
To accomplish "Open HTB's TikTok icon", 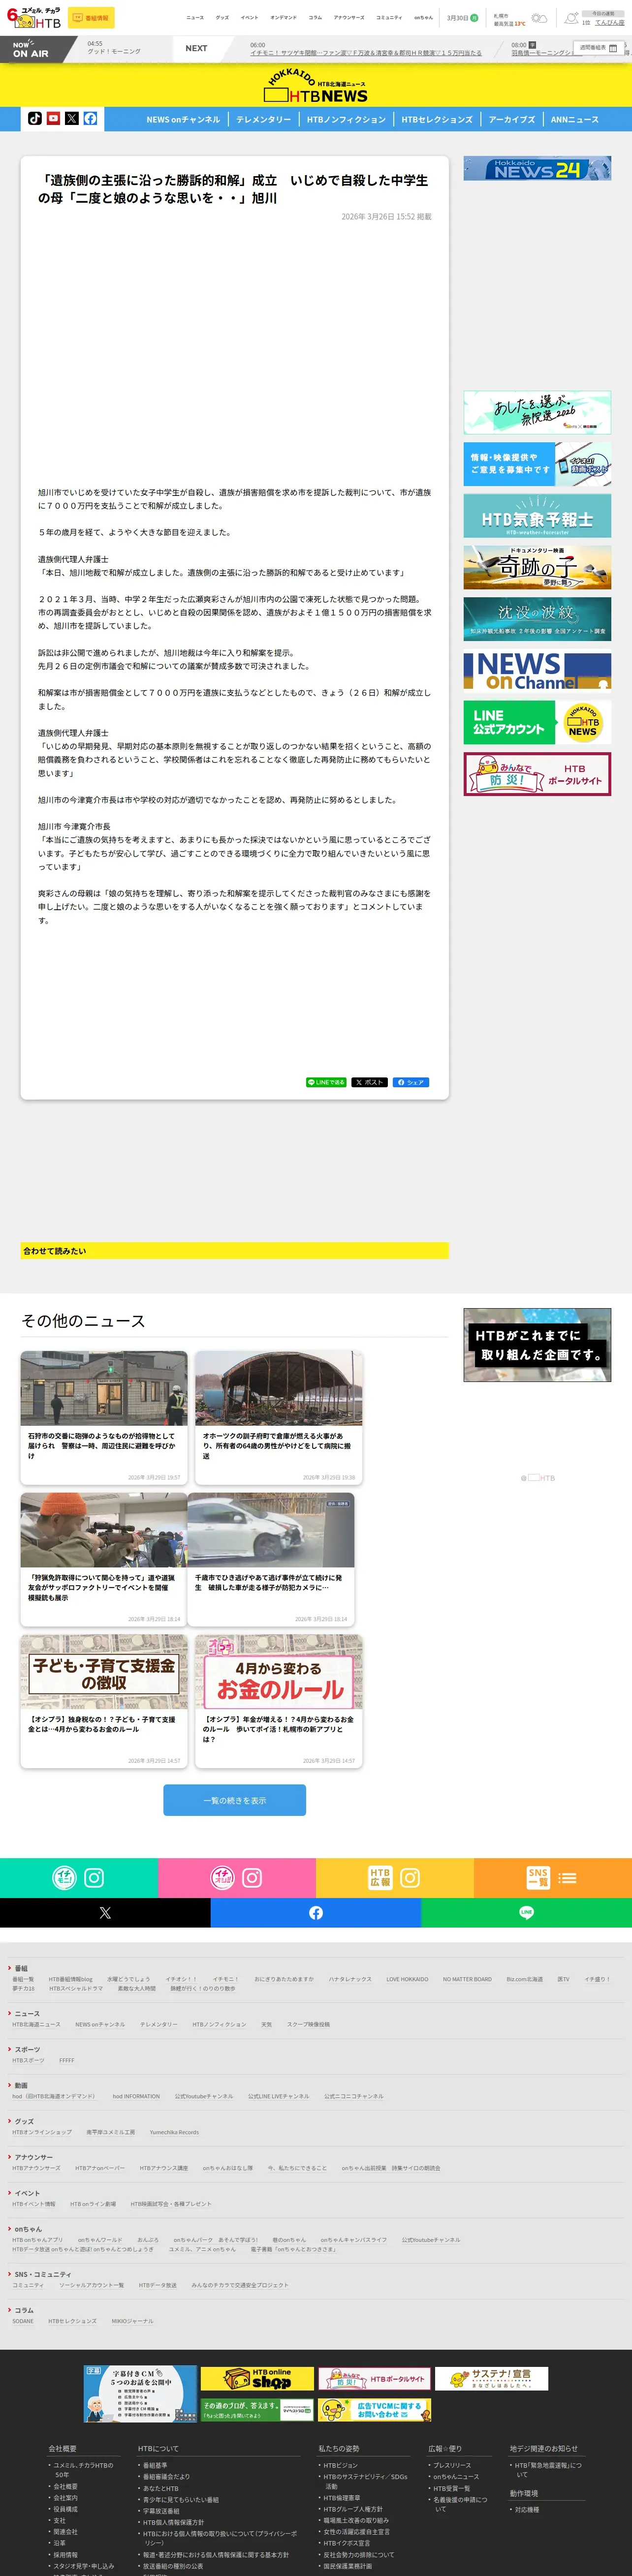I will coord(35,118).
